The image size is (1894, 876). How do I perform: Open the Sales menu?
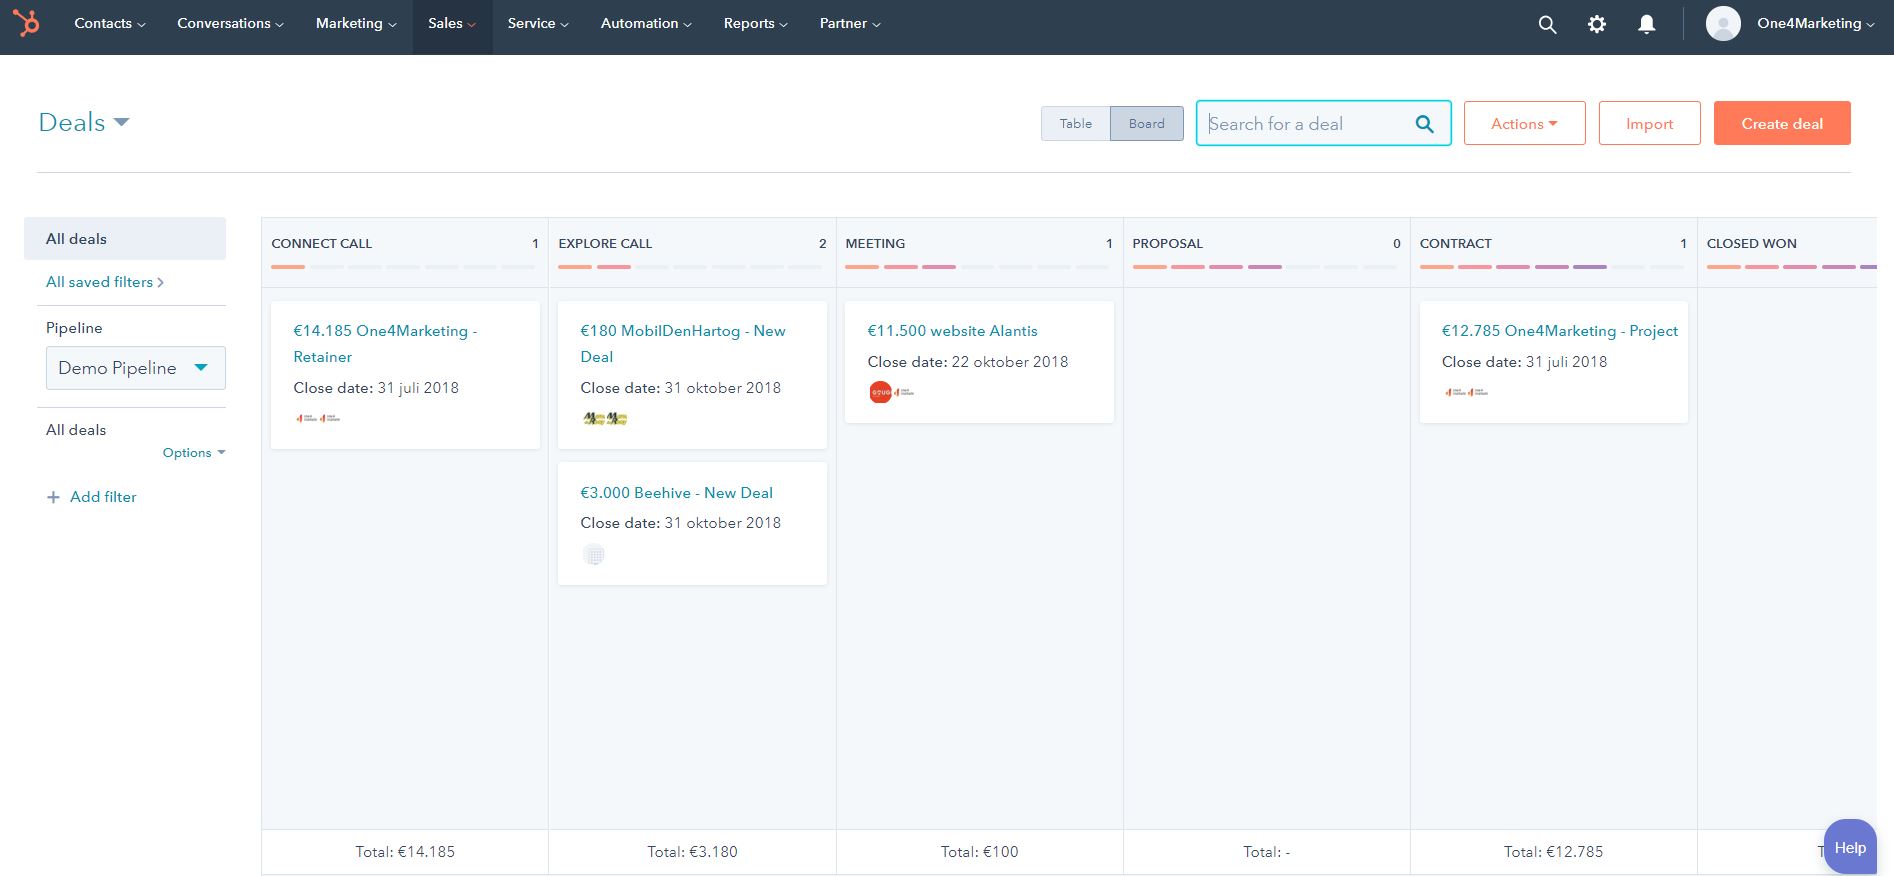452,23
